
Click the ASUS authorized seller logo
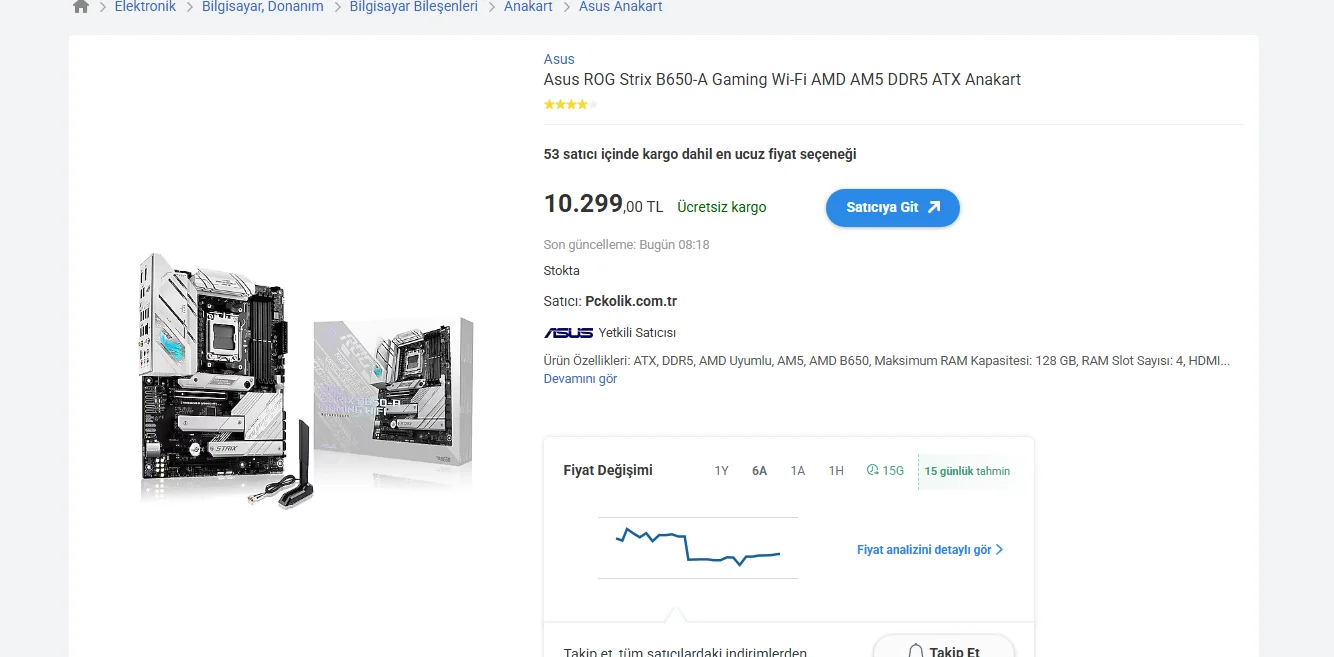568,333
